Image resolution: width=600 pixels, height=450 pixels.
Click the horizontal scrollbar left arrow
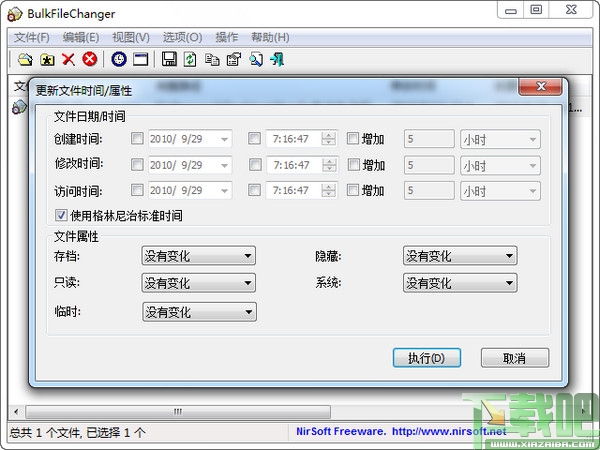pyautogui.click(x=16, y=412)
